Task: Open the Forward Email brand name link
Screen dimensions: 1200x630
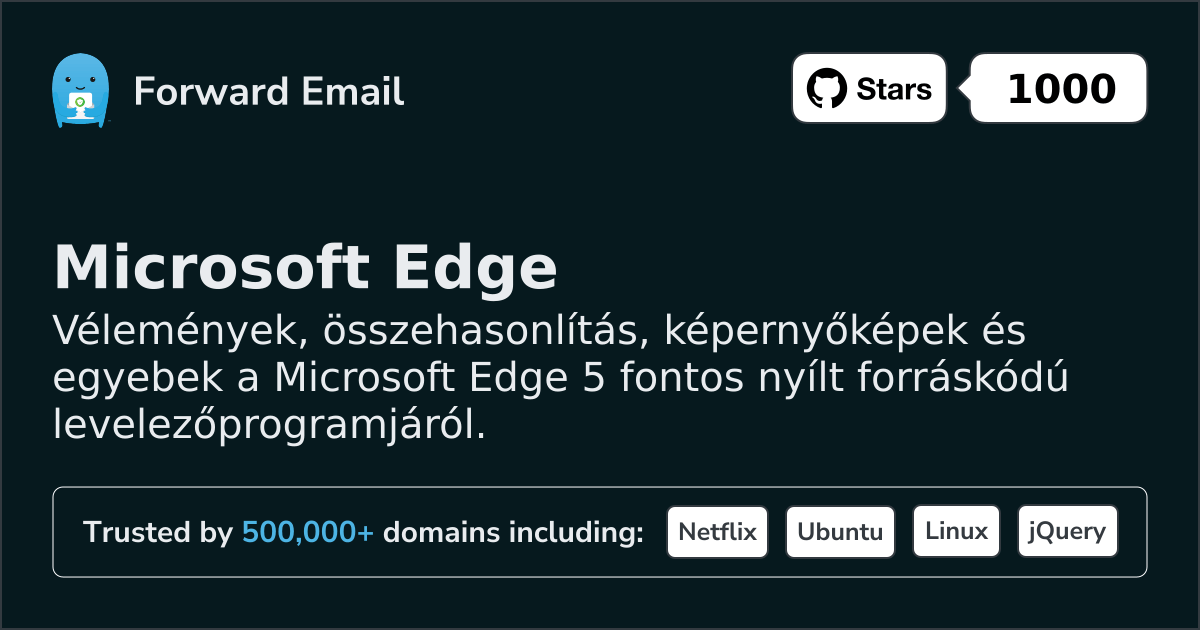Action: pyautogui.click(x=268, y=92)
